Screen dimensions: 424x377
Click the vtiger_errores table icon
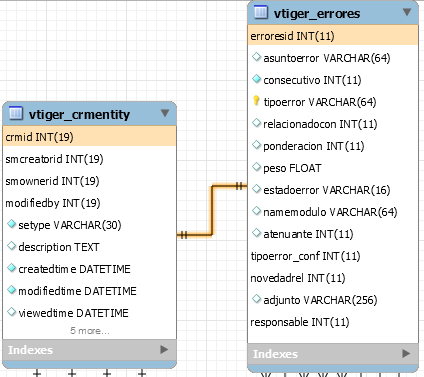pyautogui.click(x=261, y=12)
